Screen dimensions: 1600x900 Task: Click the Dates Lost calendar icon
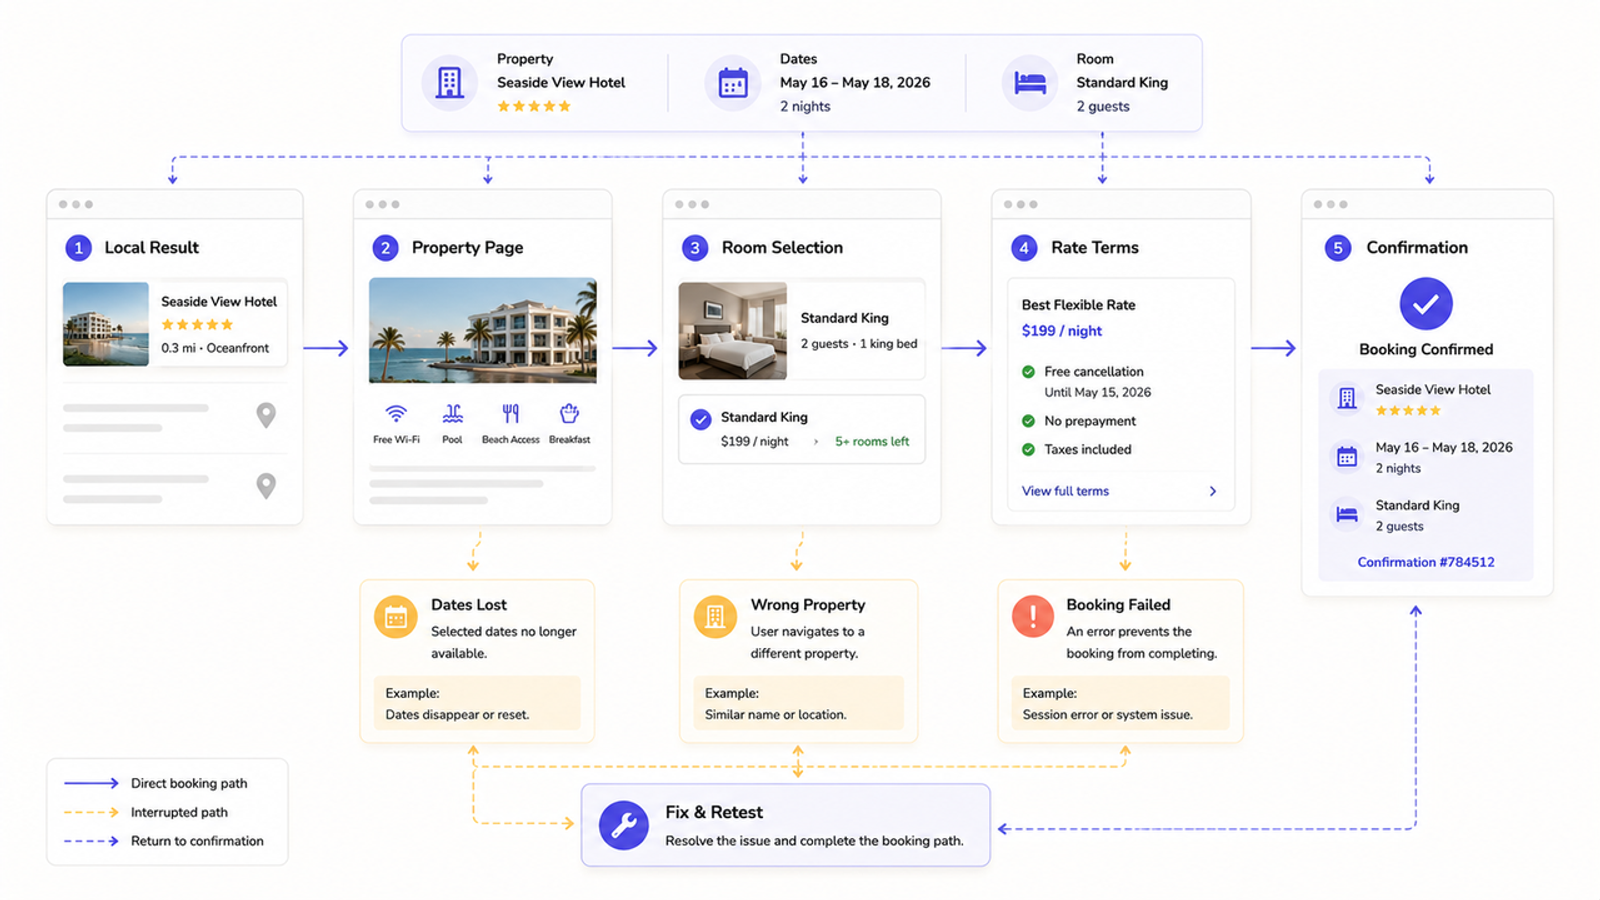click(396, 617)
